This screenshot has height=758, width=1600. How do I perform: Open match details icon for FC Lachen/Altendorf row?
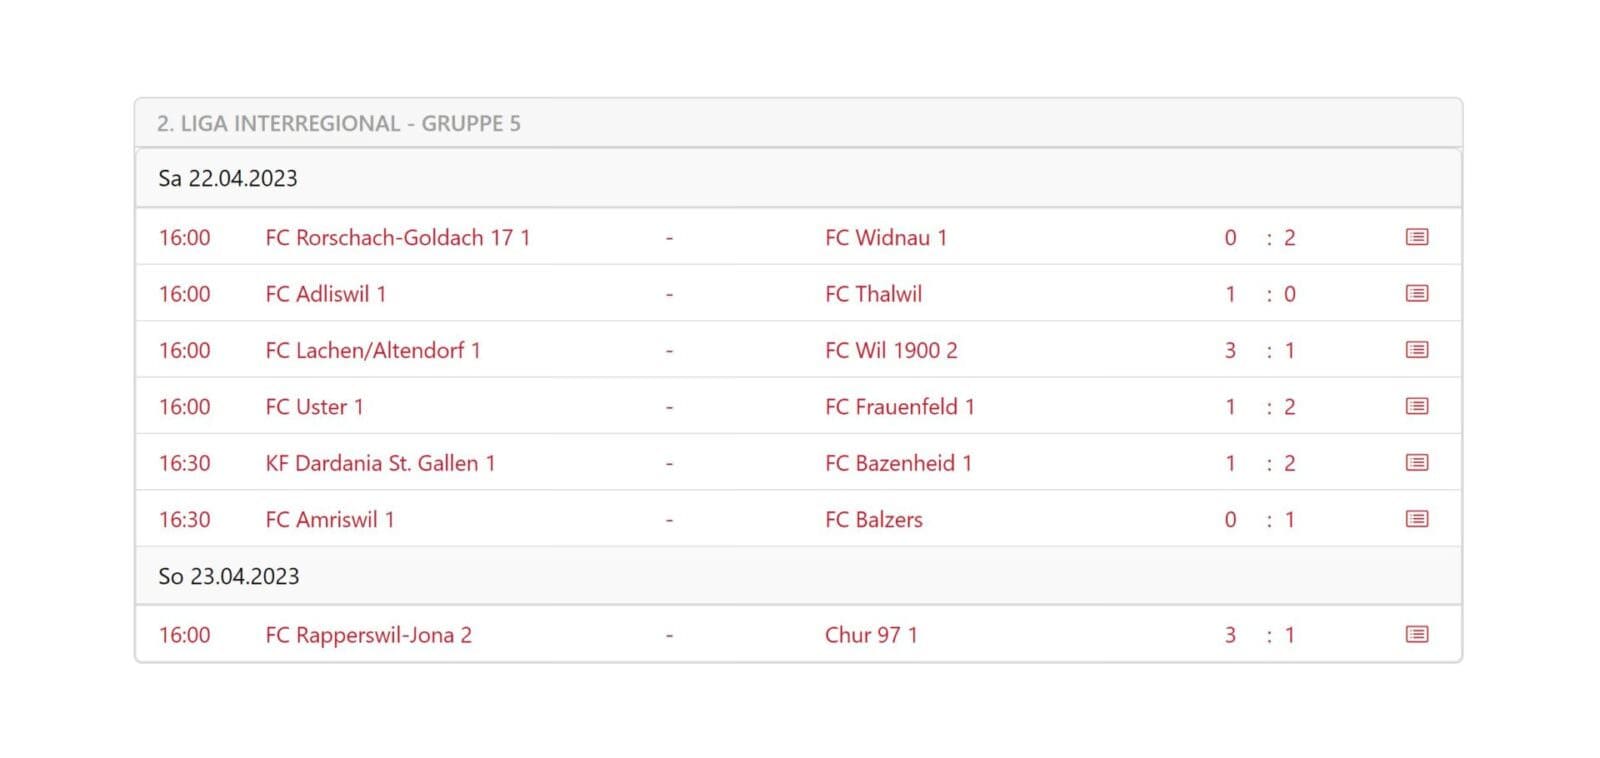pos(1416,350)
